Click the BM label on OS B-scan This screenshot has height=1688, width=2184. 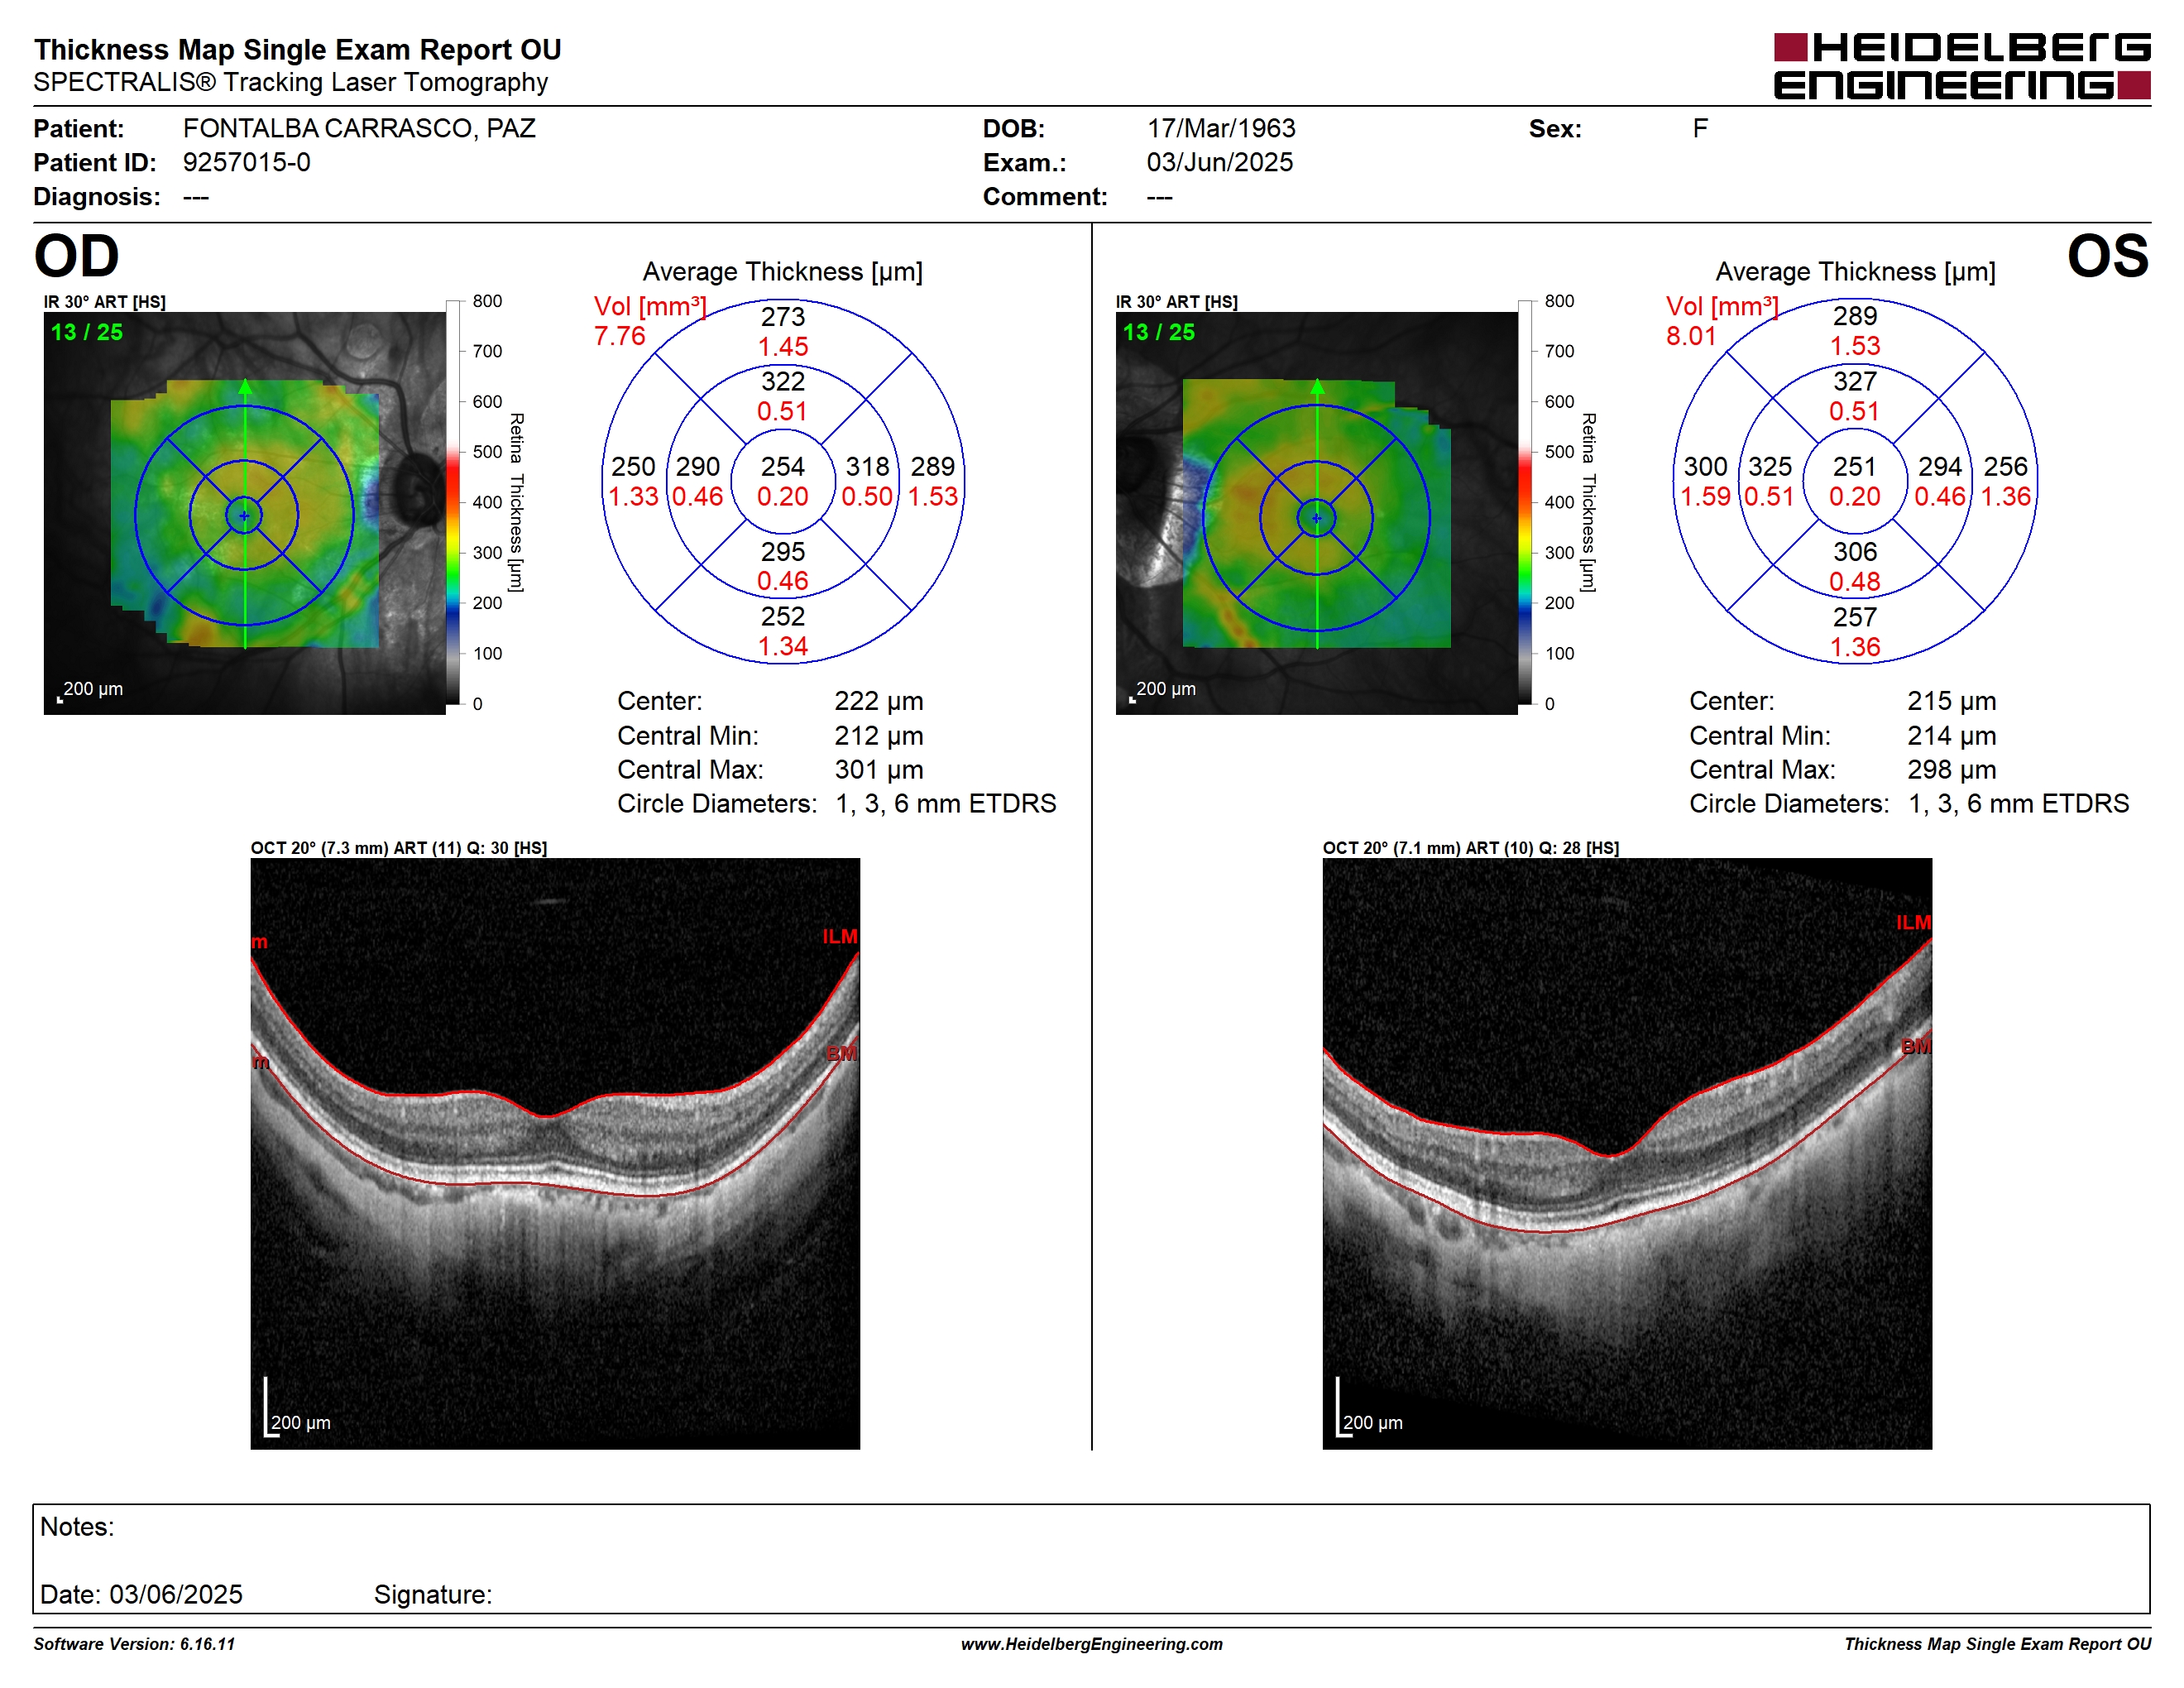point(1915,1047)
